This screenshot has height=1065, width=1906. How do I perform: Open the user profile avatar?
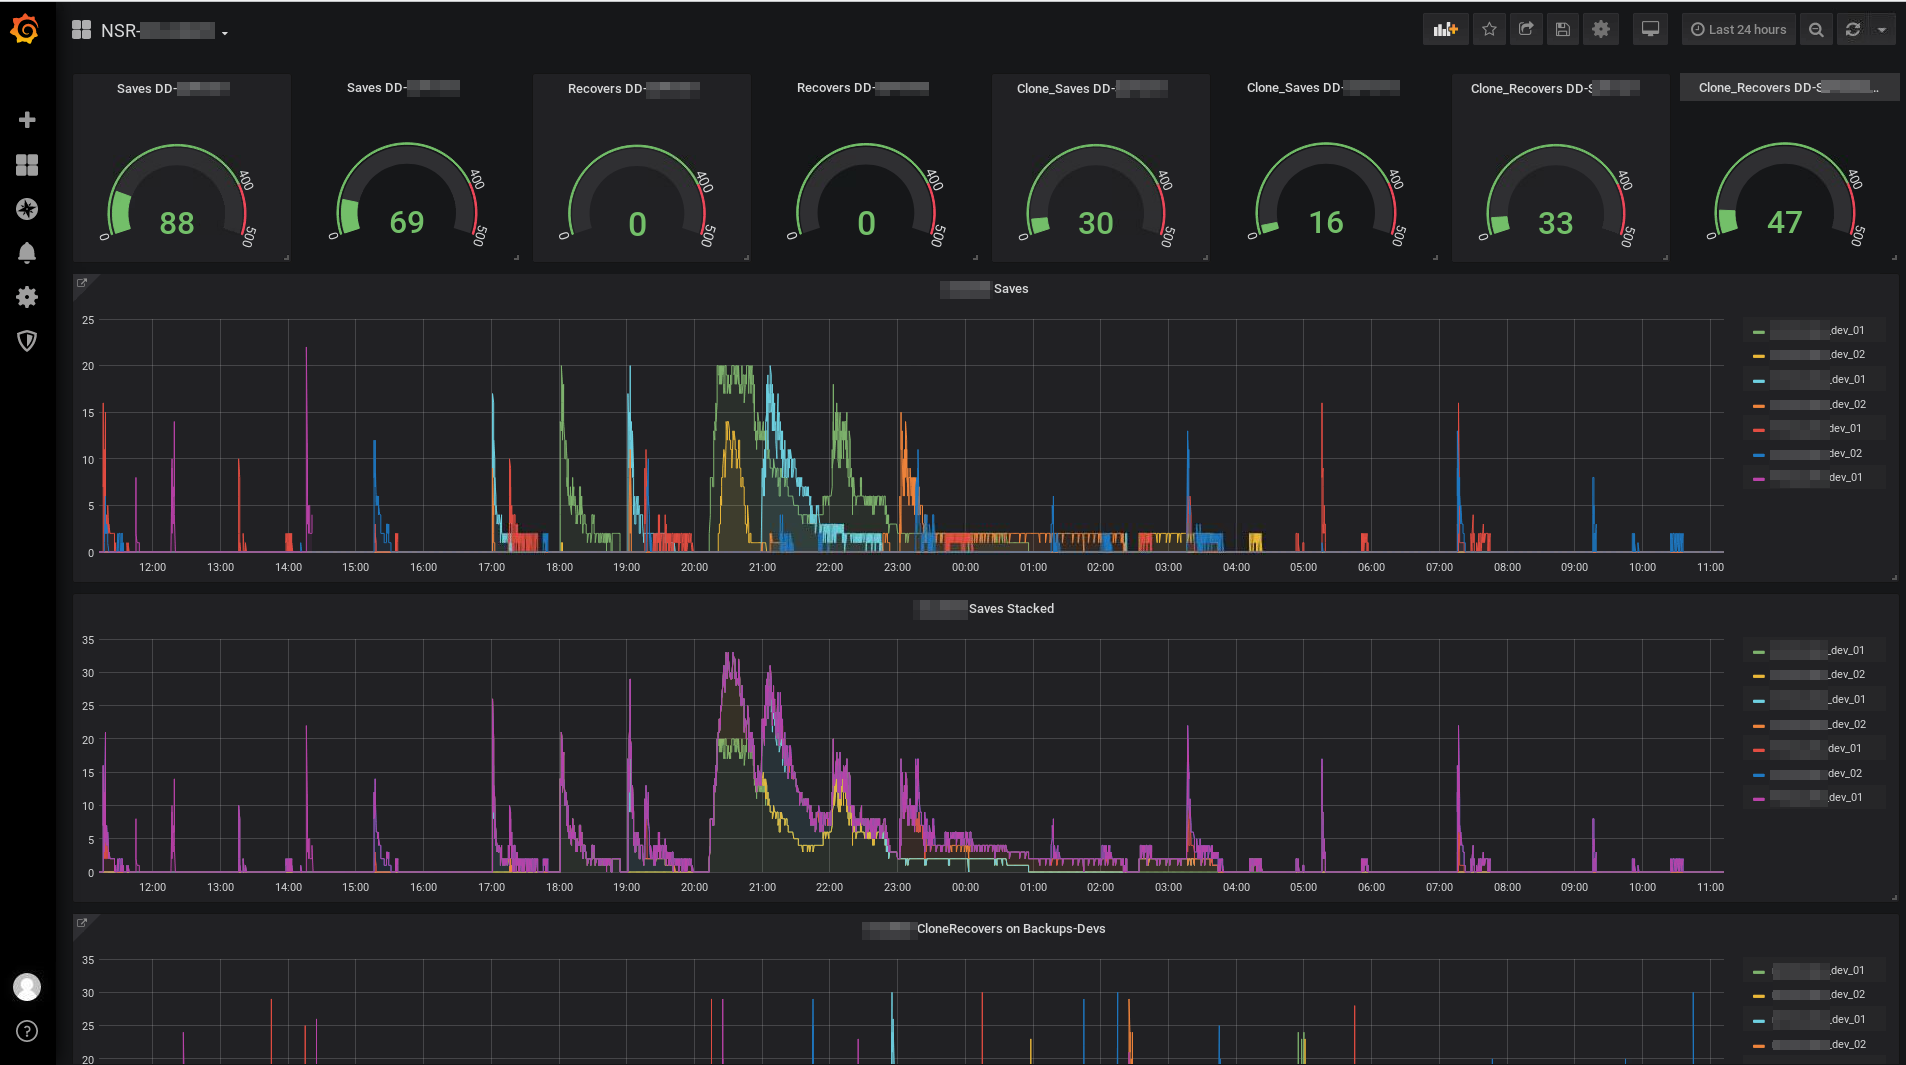pos(27,987)
